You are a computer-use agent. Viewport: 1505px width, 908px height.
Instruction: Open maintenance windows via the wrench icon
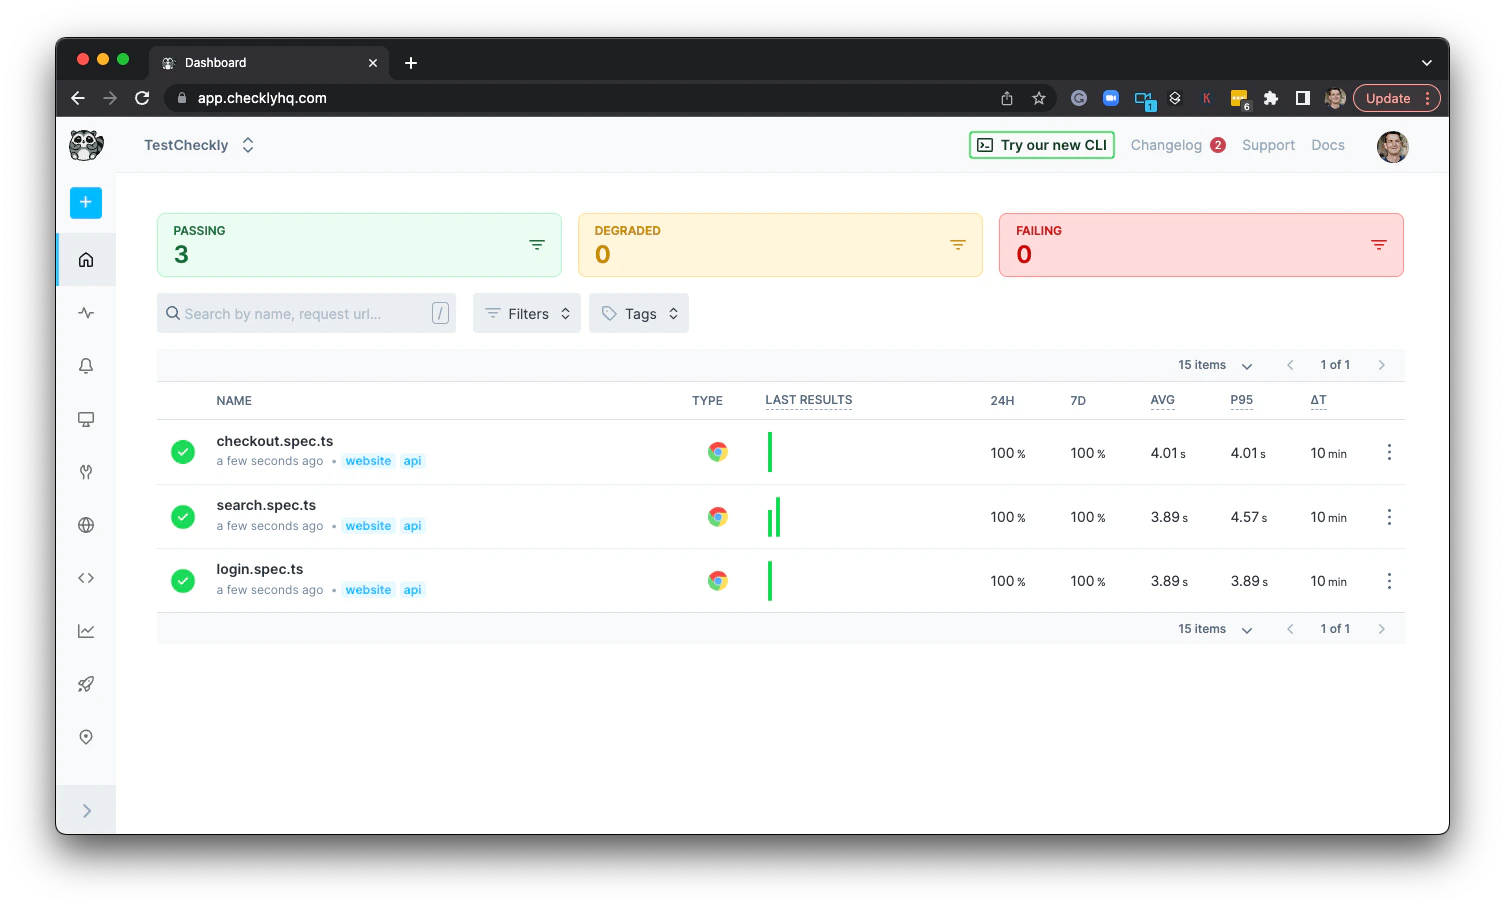85,471
